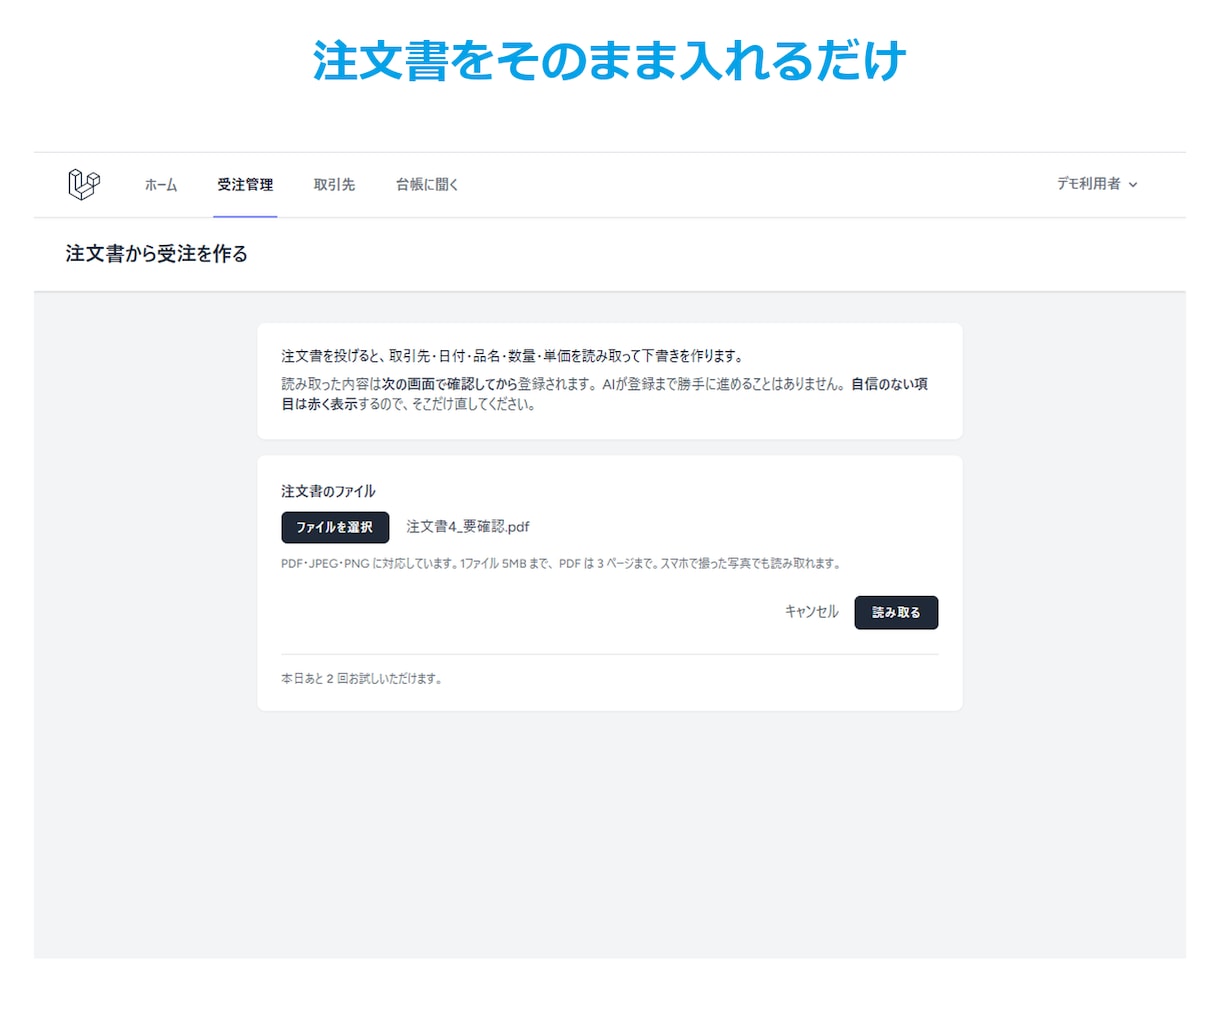Click the remaining tries text 本日あと 2 回
Viewport: 1220px width, 1017px height.
(361, 679)
